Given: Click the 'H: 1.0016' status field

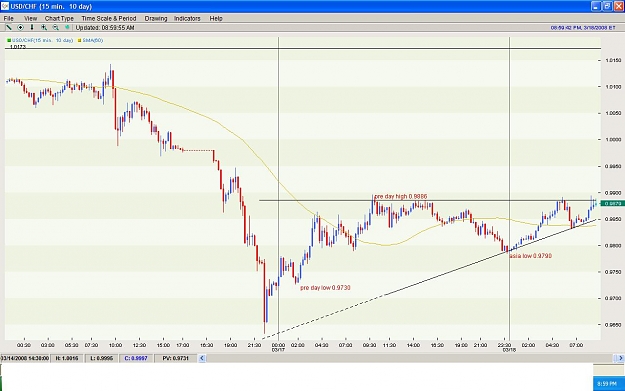Looking at the screenshot, I should (x=67, y=358).
